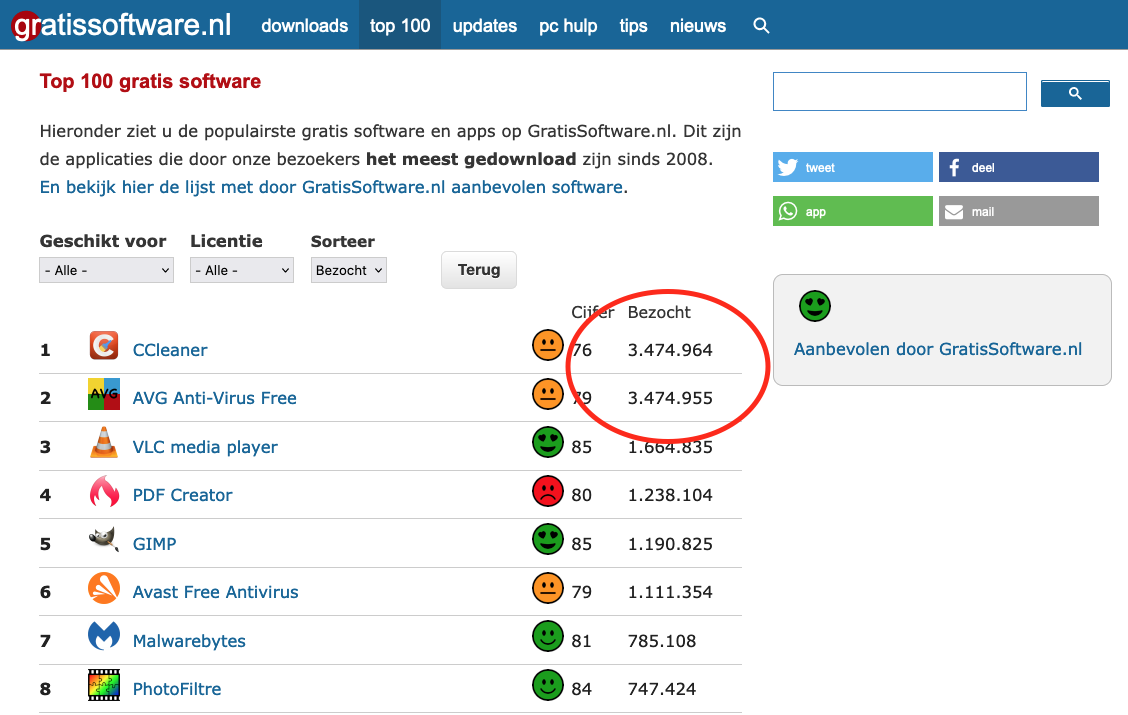Click the PhotoFiltre filmstrip icon

coord(104,686)
